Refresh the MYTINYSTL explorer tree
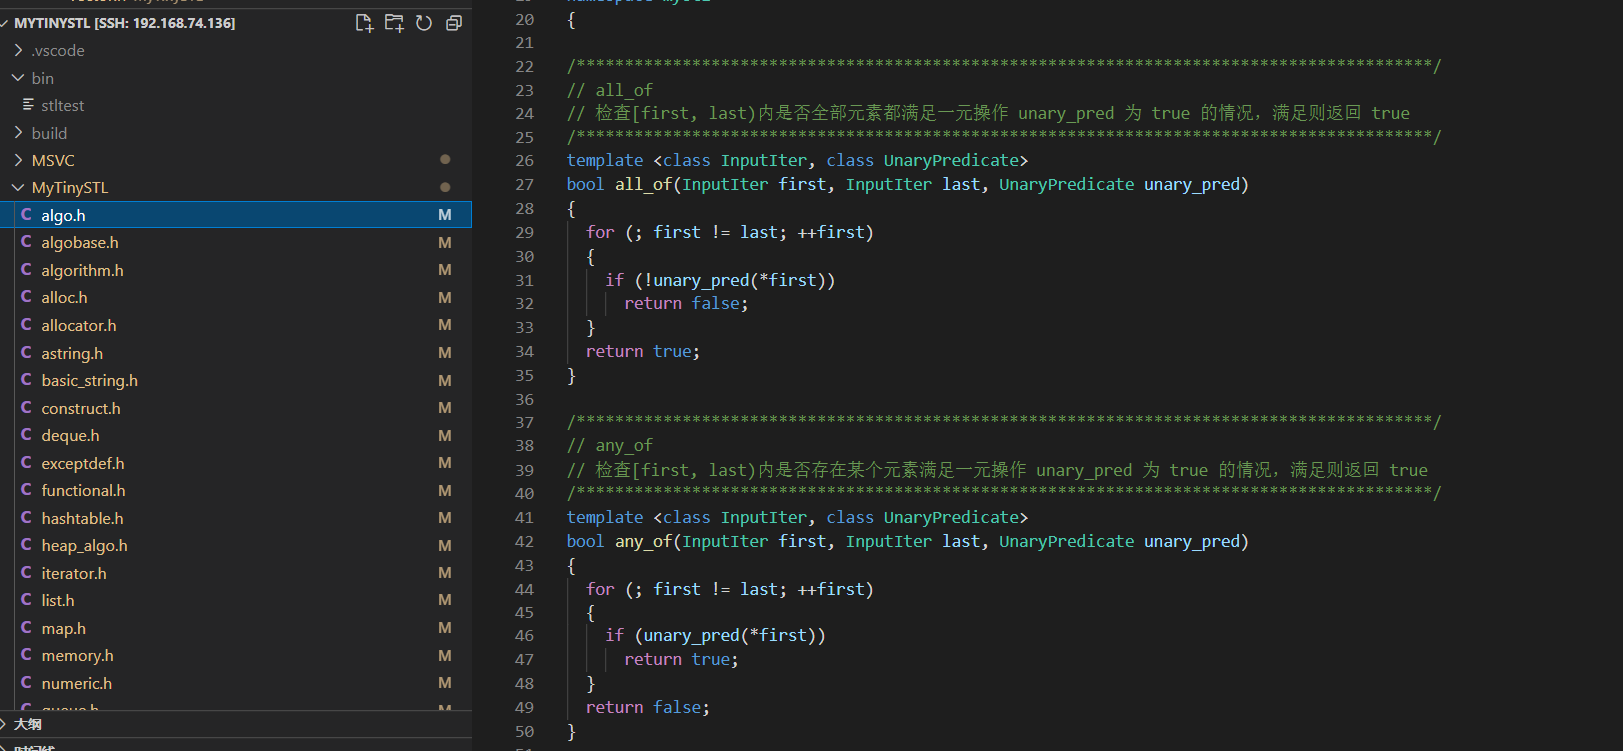The width and height of the screenshot is (1623, 751). click(x=424, y=23)
